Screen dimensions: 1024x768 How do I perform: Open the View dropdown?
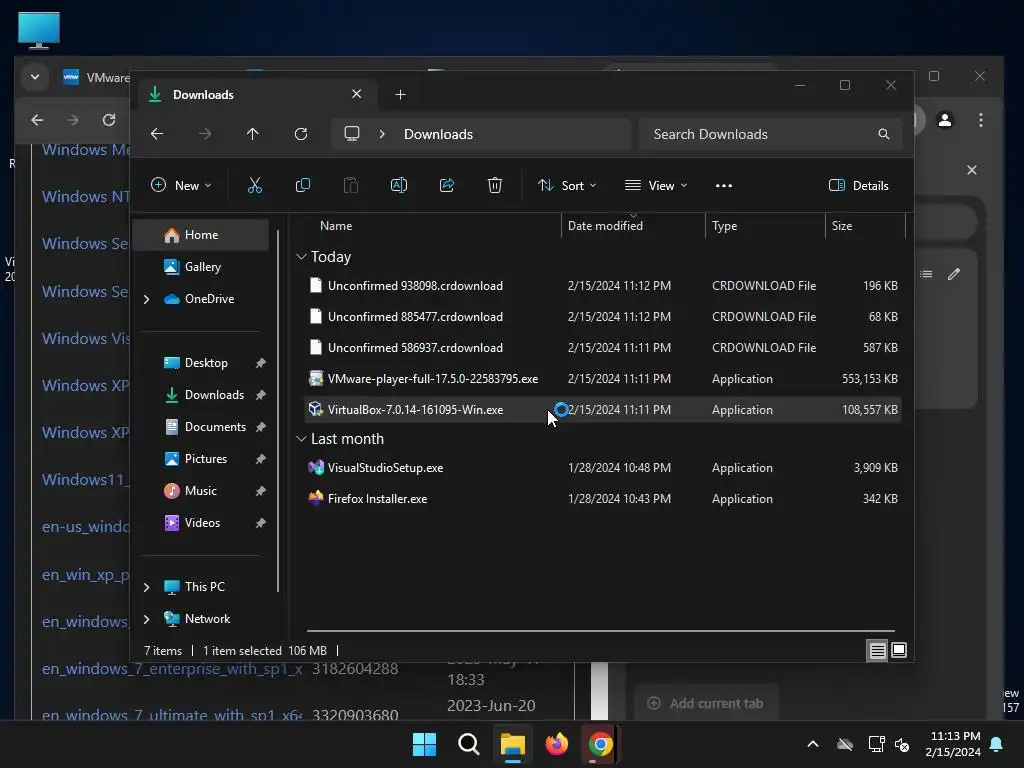click(x=656, y=185)
